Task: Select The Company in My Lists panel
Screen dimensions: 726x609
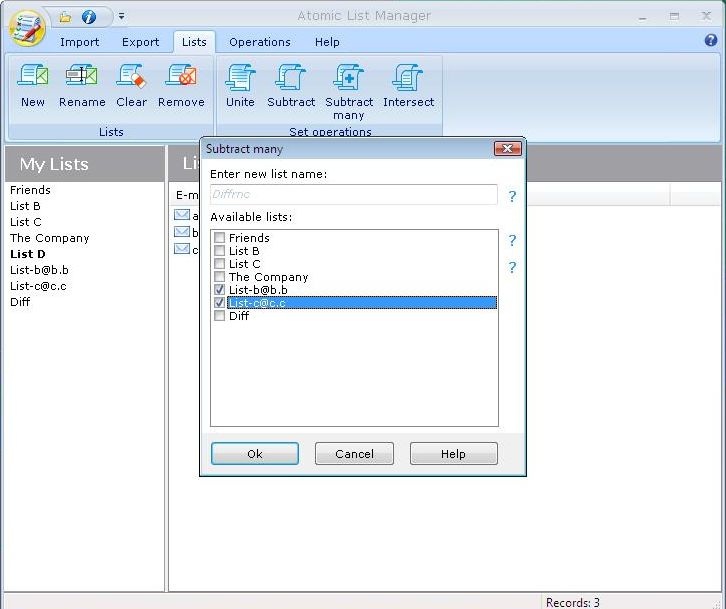Action: click(50, 238)
